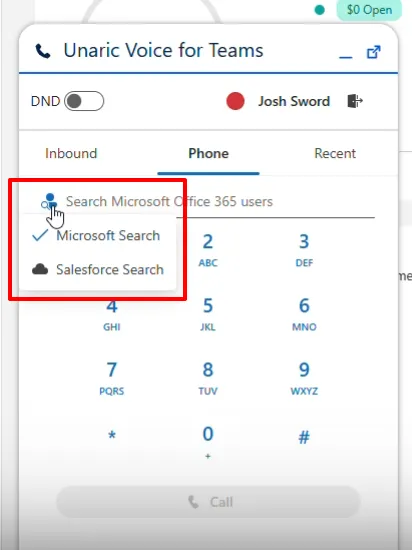Viewport: 412px width, 550px height.
Task: Dial digit 6 MNO on keypad
Action: (x=304, y=314)
